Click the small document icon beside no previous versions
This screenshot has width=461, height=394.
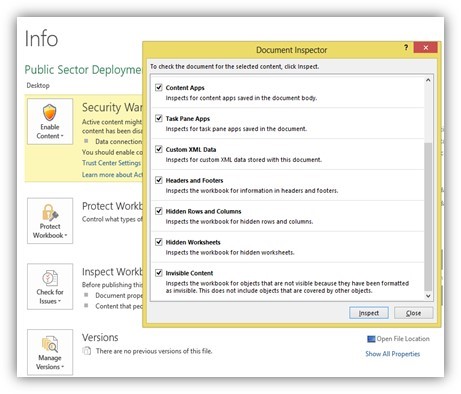(x=87, y=351)
